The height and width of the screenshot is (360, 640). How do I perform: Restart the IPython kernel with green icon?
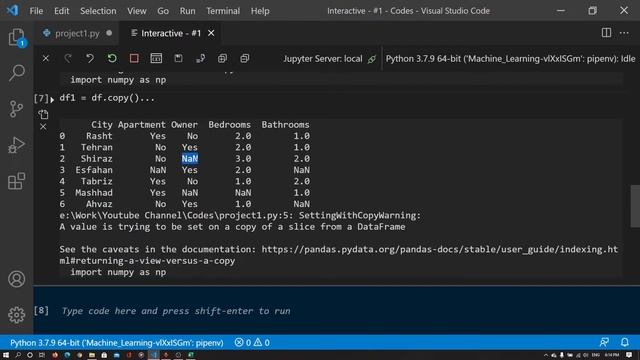click(112, 58)
